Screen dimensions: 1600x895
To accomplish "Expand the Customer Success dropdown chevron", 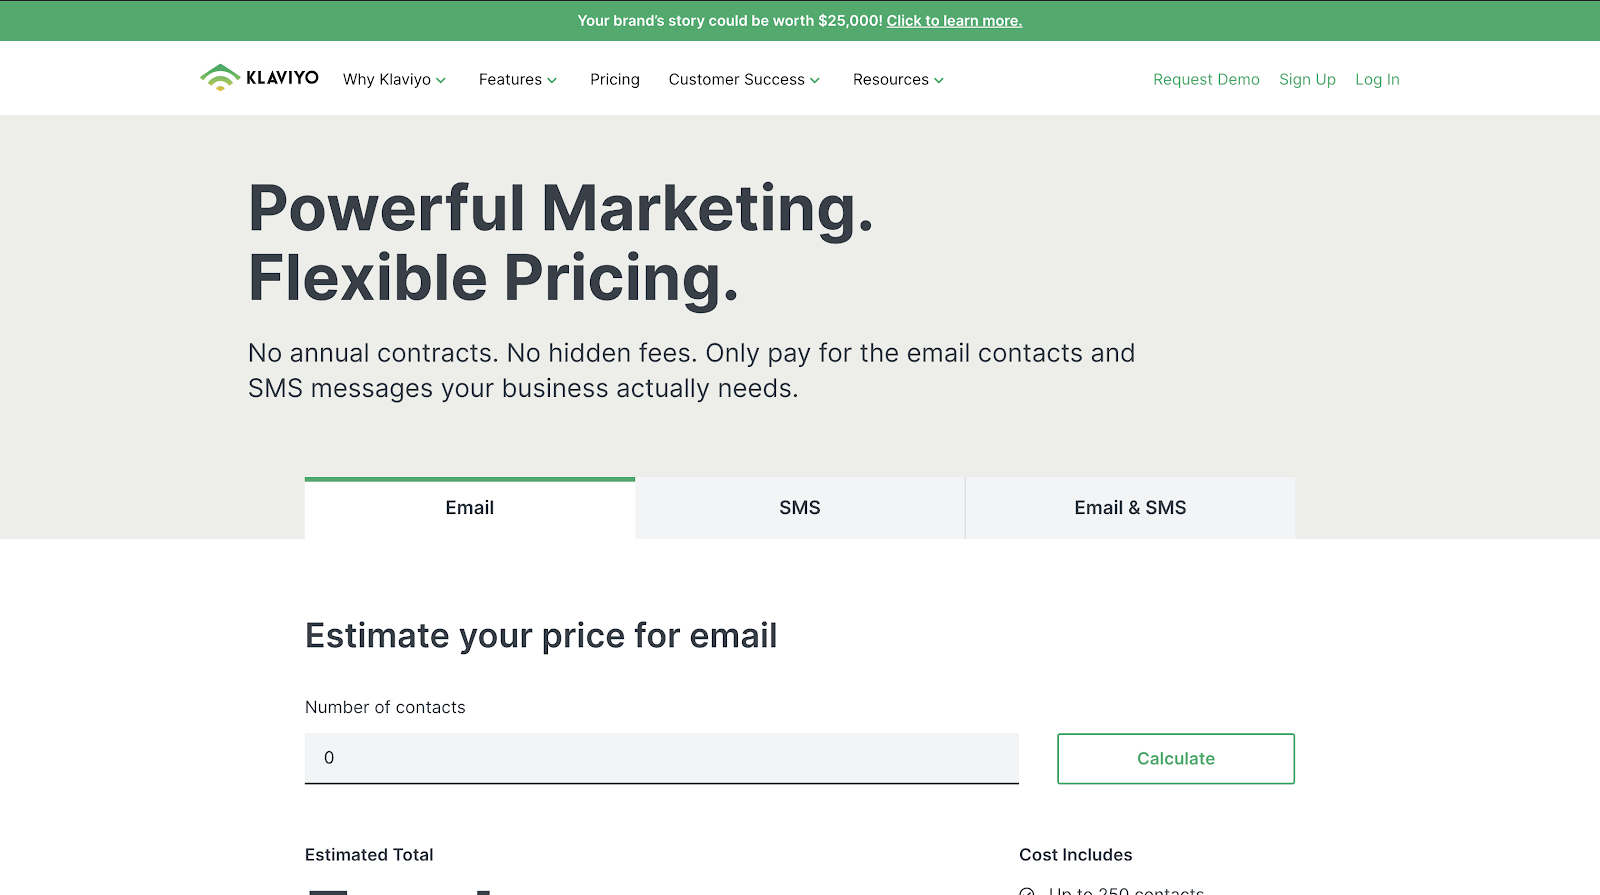I will (815, 80).
